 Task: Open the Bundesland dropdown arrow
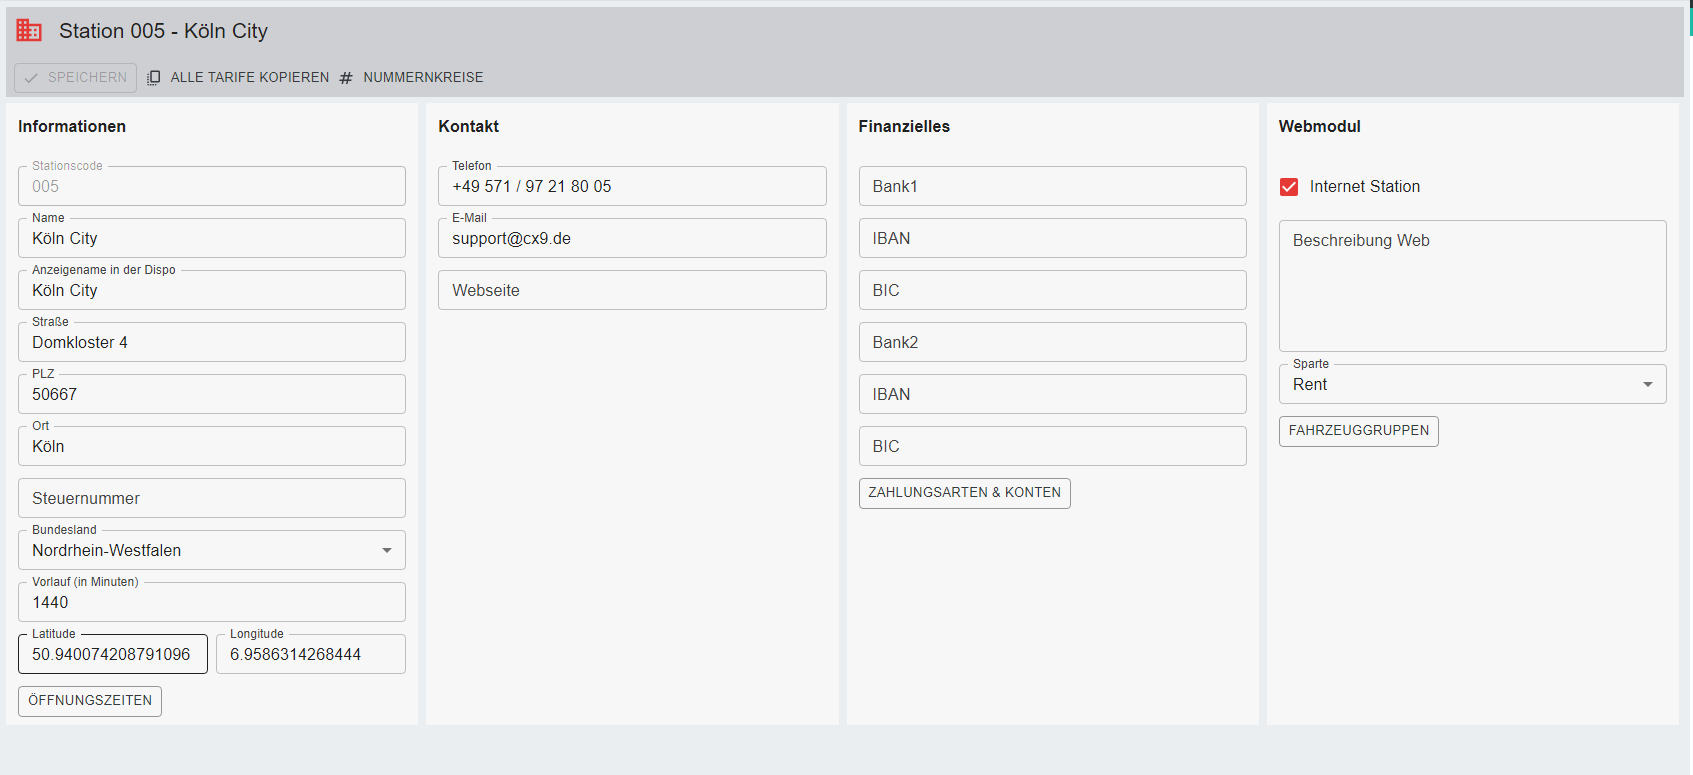(x=387, y=551)
